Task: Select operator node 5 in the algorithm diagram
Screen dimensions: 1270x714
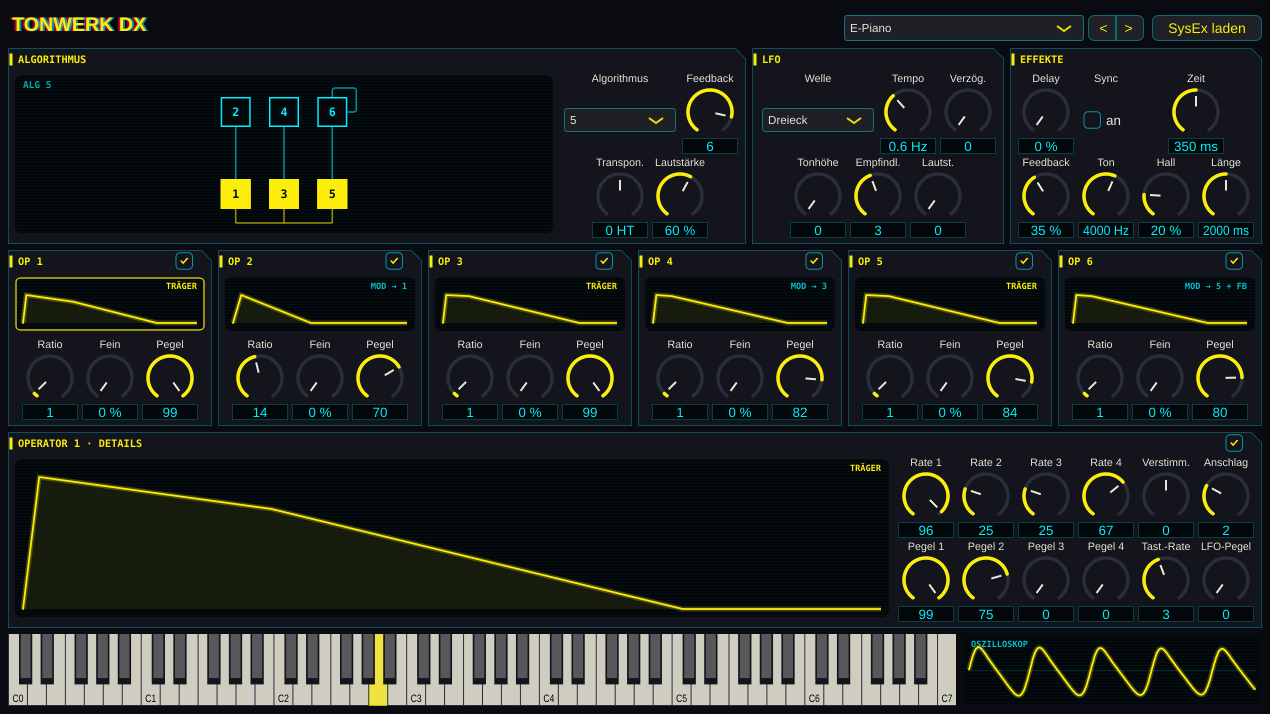Action: [x=332, y=194]
